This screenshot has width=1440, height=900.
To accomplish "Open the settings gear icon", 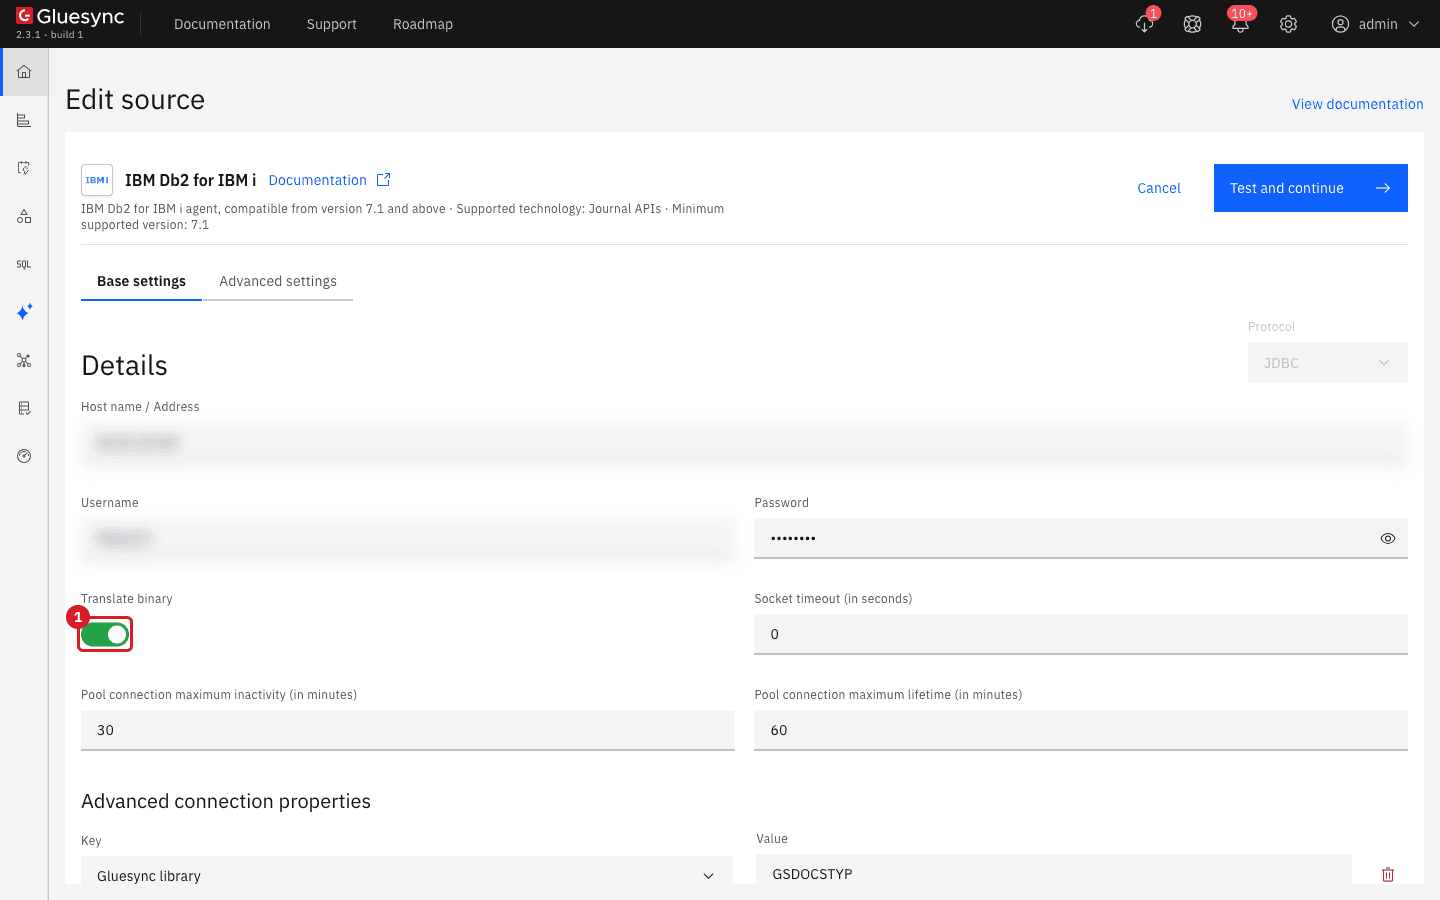I will (x=1288, y=24).
